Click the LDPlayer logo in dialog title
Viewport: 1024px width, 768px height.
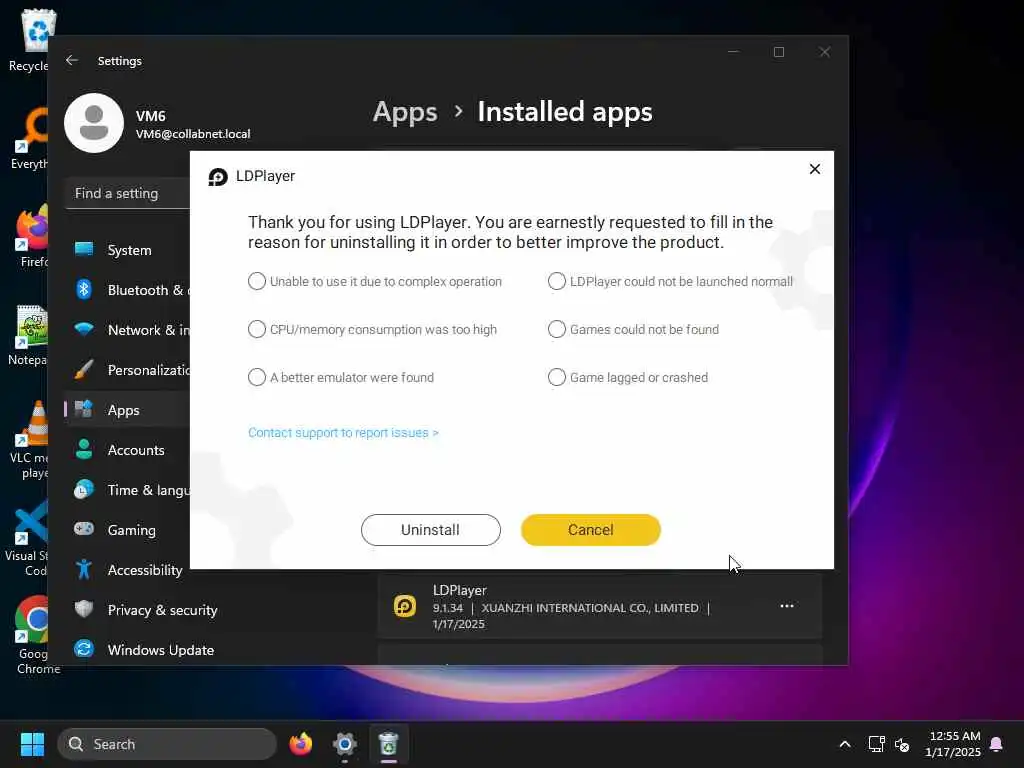coord(217,176)
